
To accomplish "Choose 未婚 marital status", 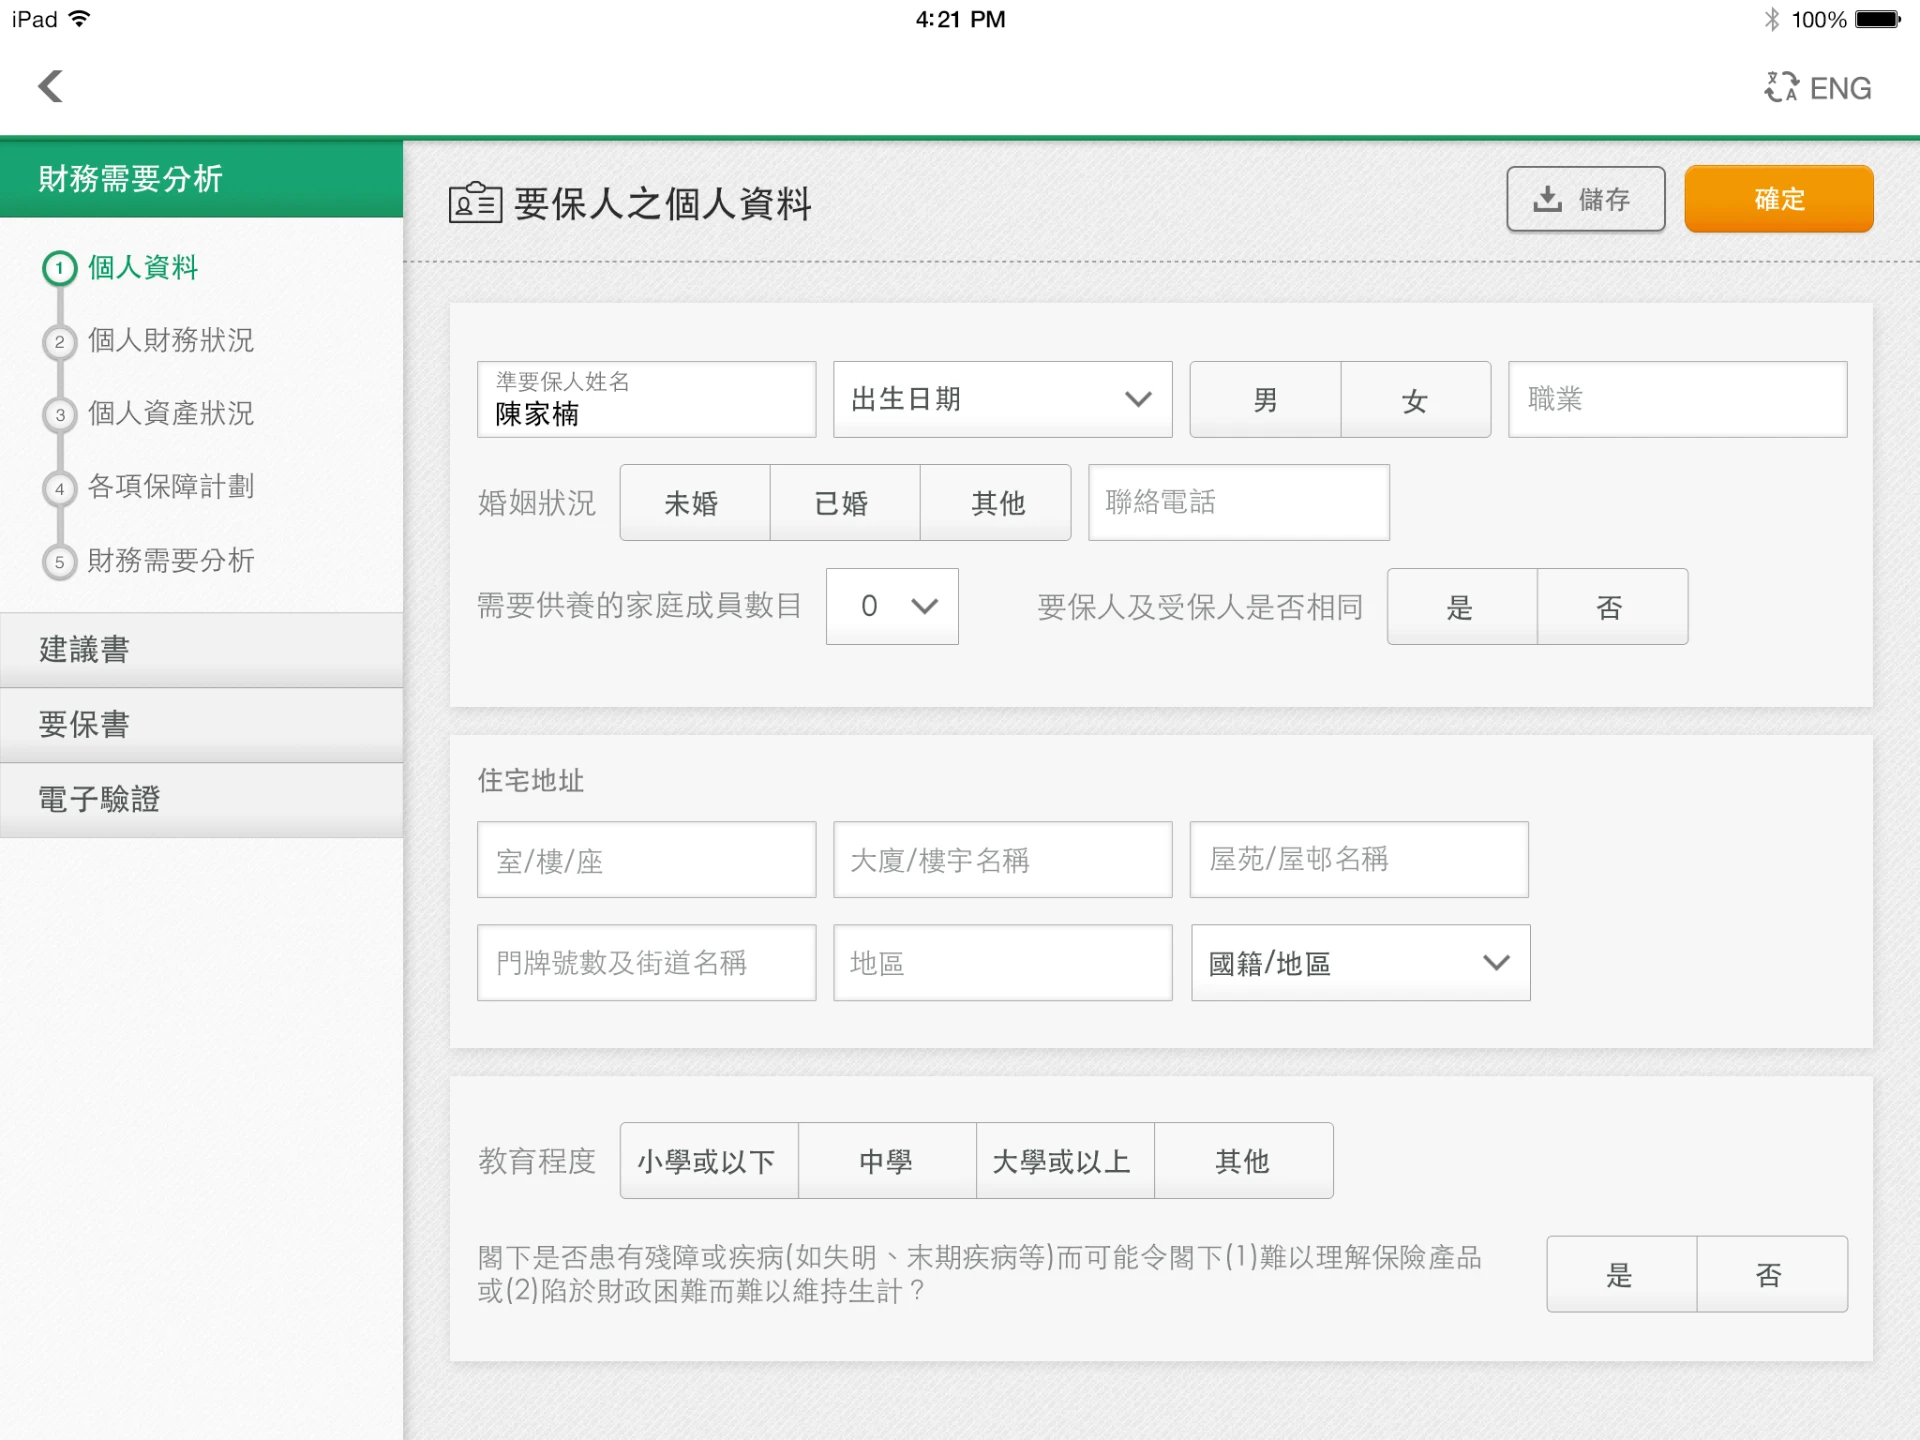I will coord(695,502).
